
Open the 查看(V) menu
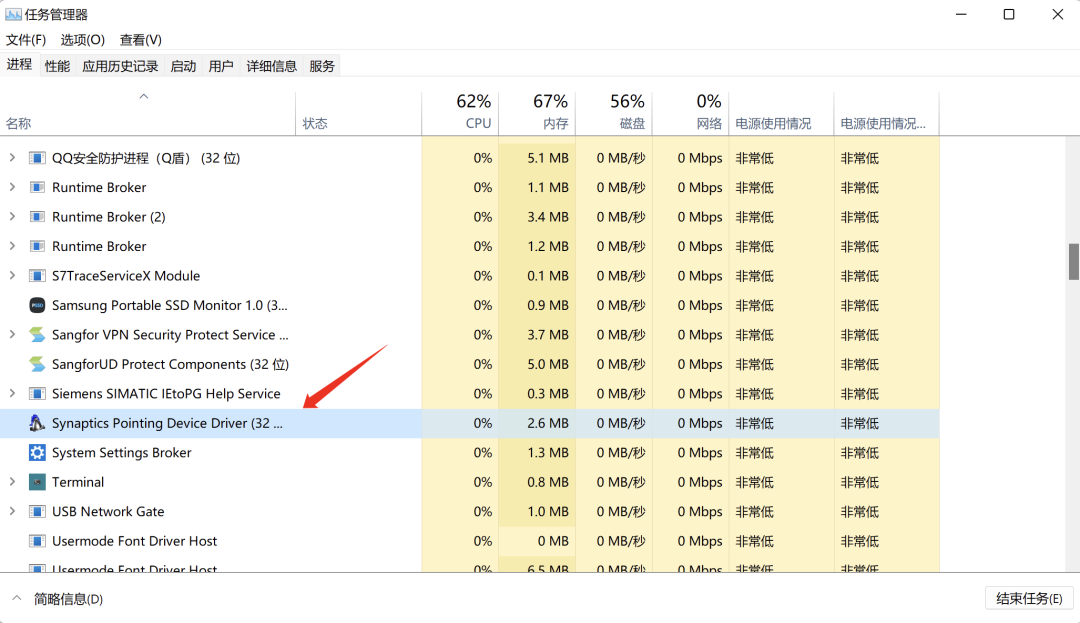click(x=141, y=40)
